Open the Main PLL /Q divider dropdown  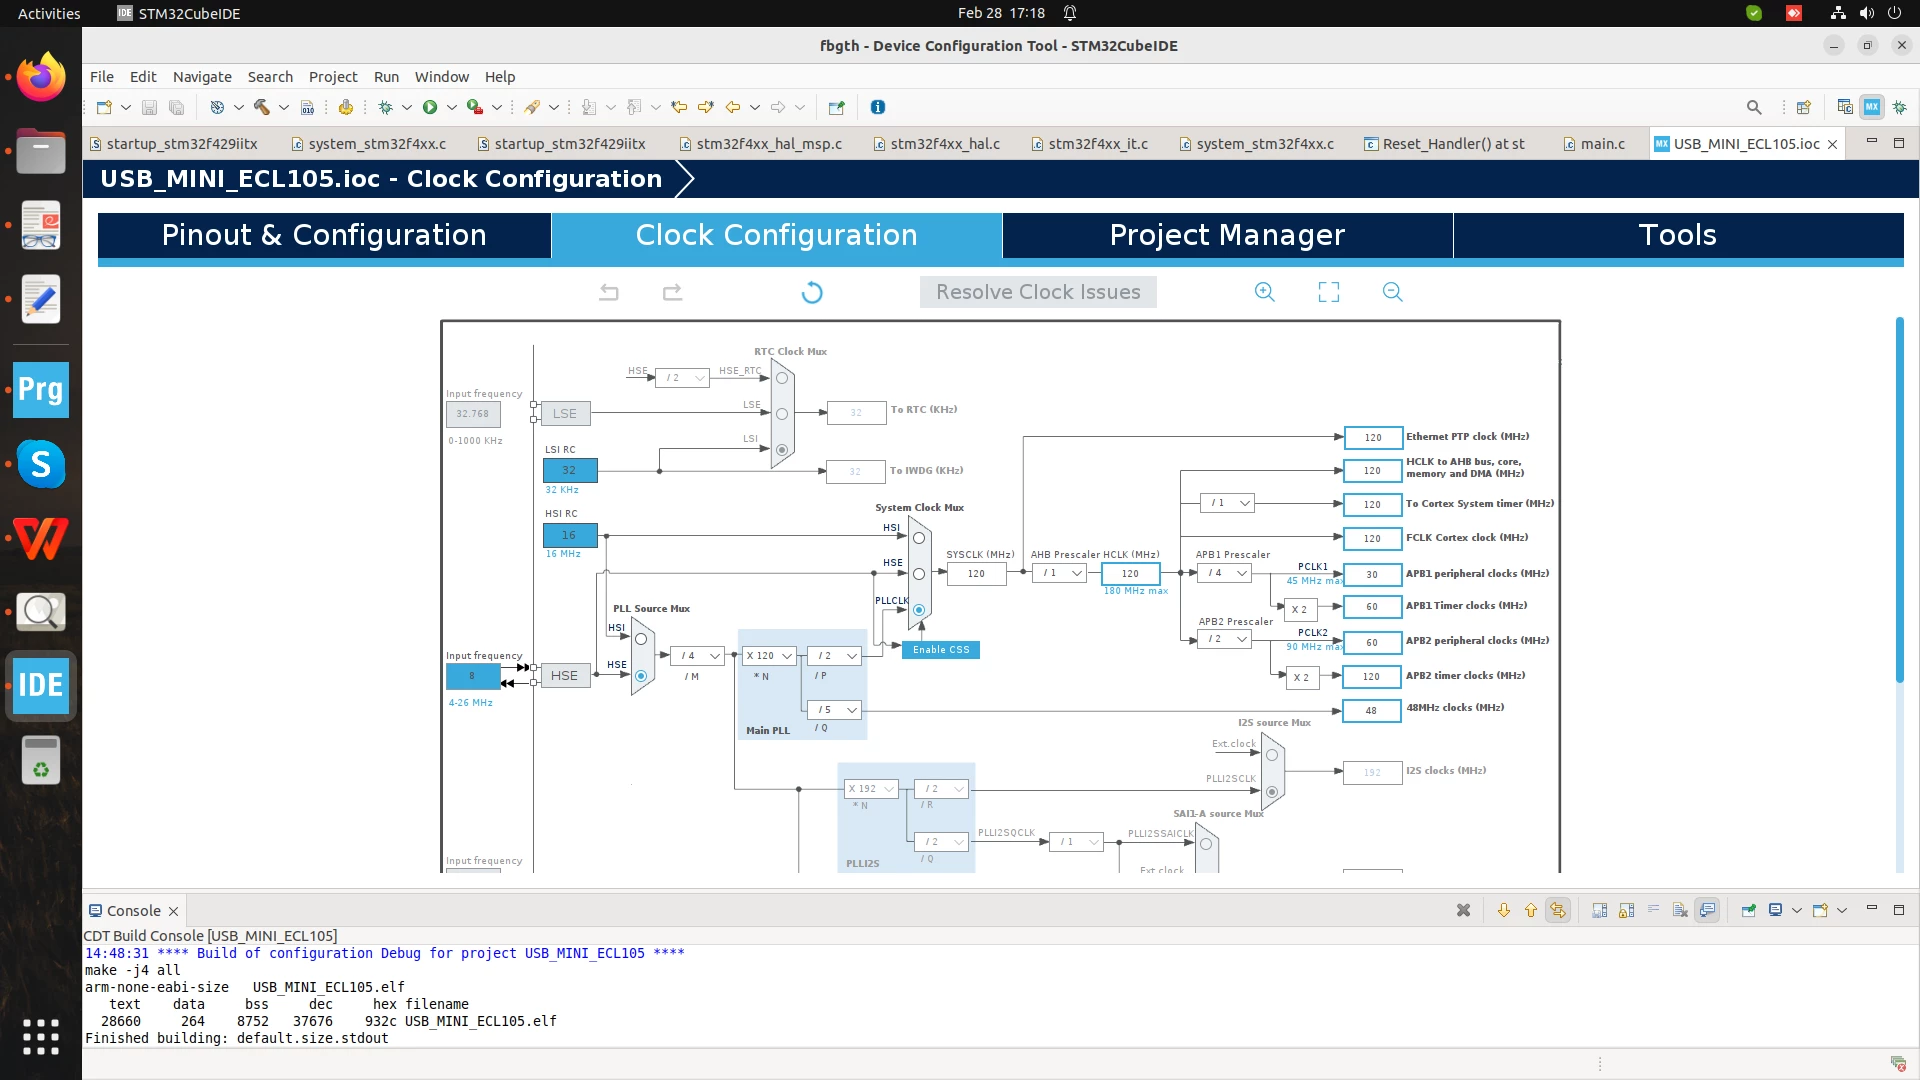[835, 710]
